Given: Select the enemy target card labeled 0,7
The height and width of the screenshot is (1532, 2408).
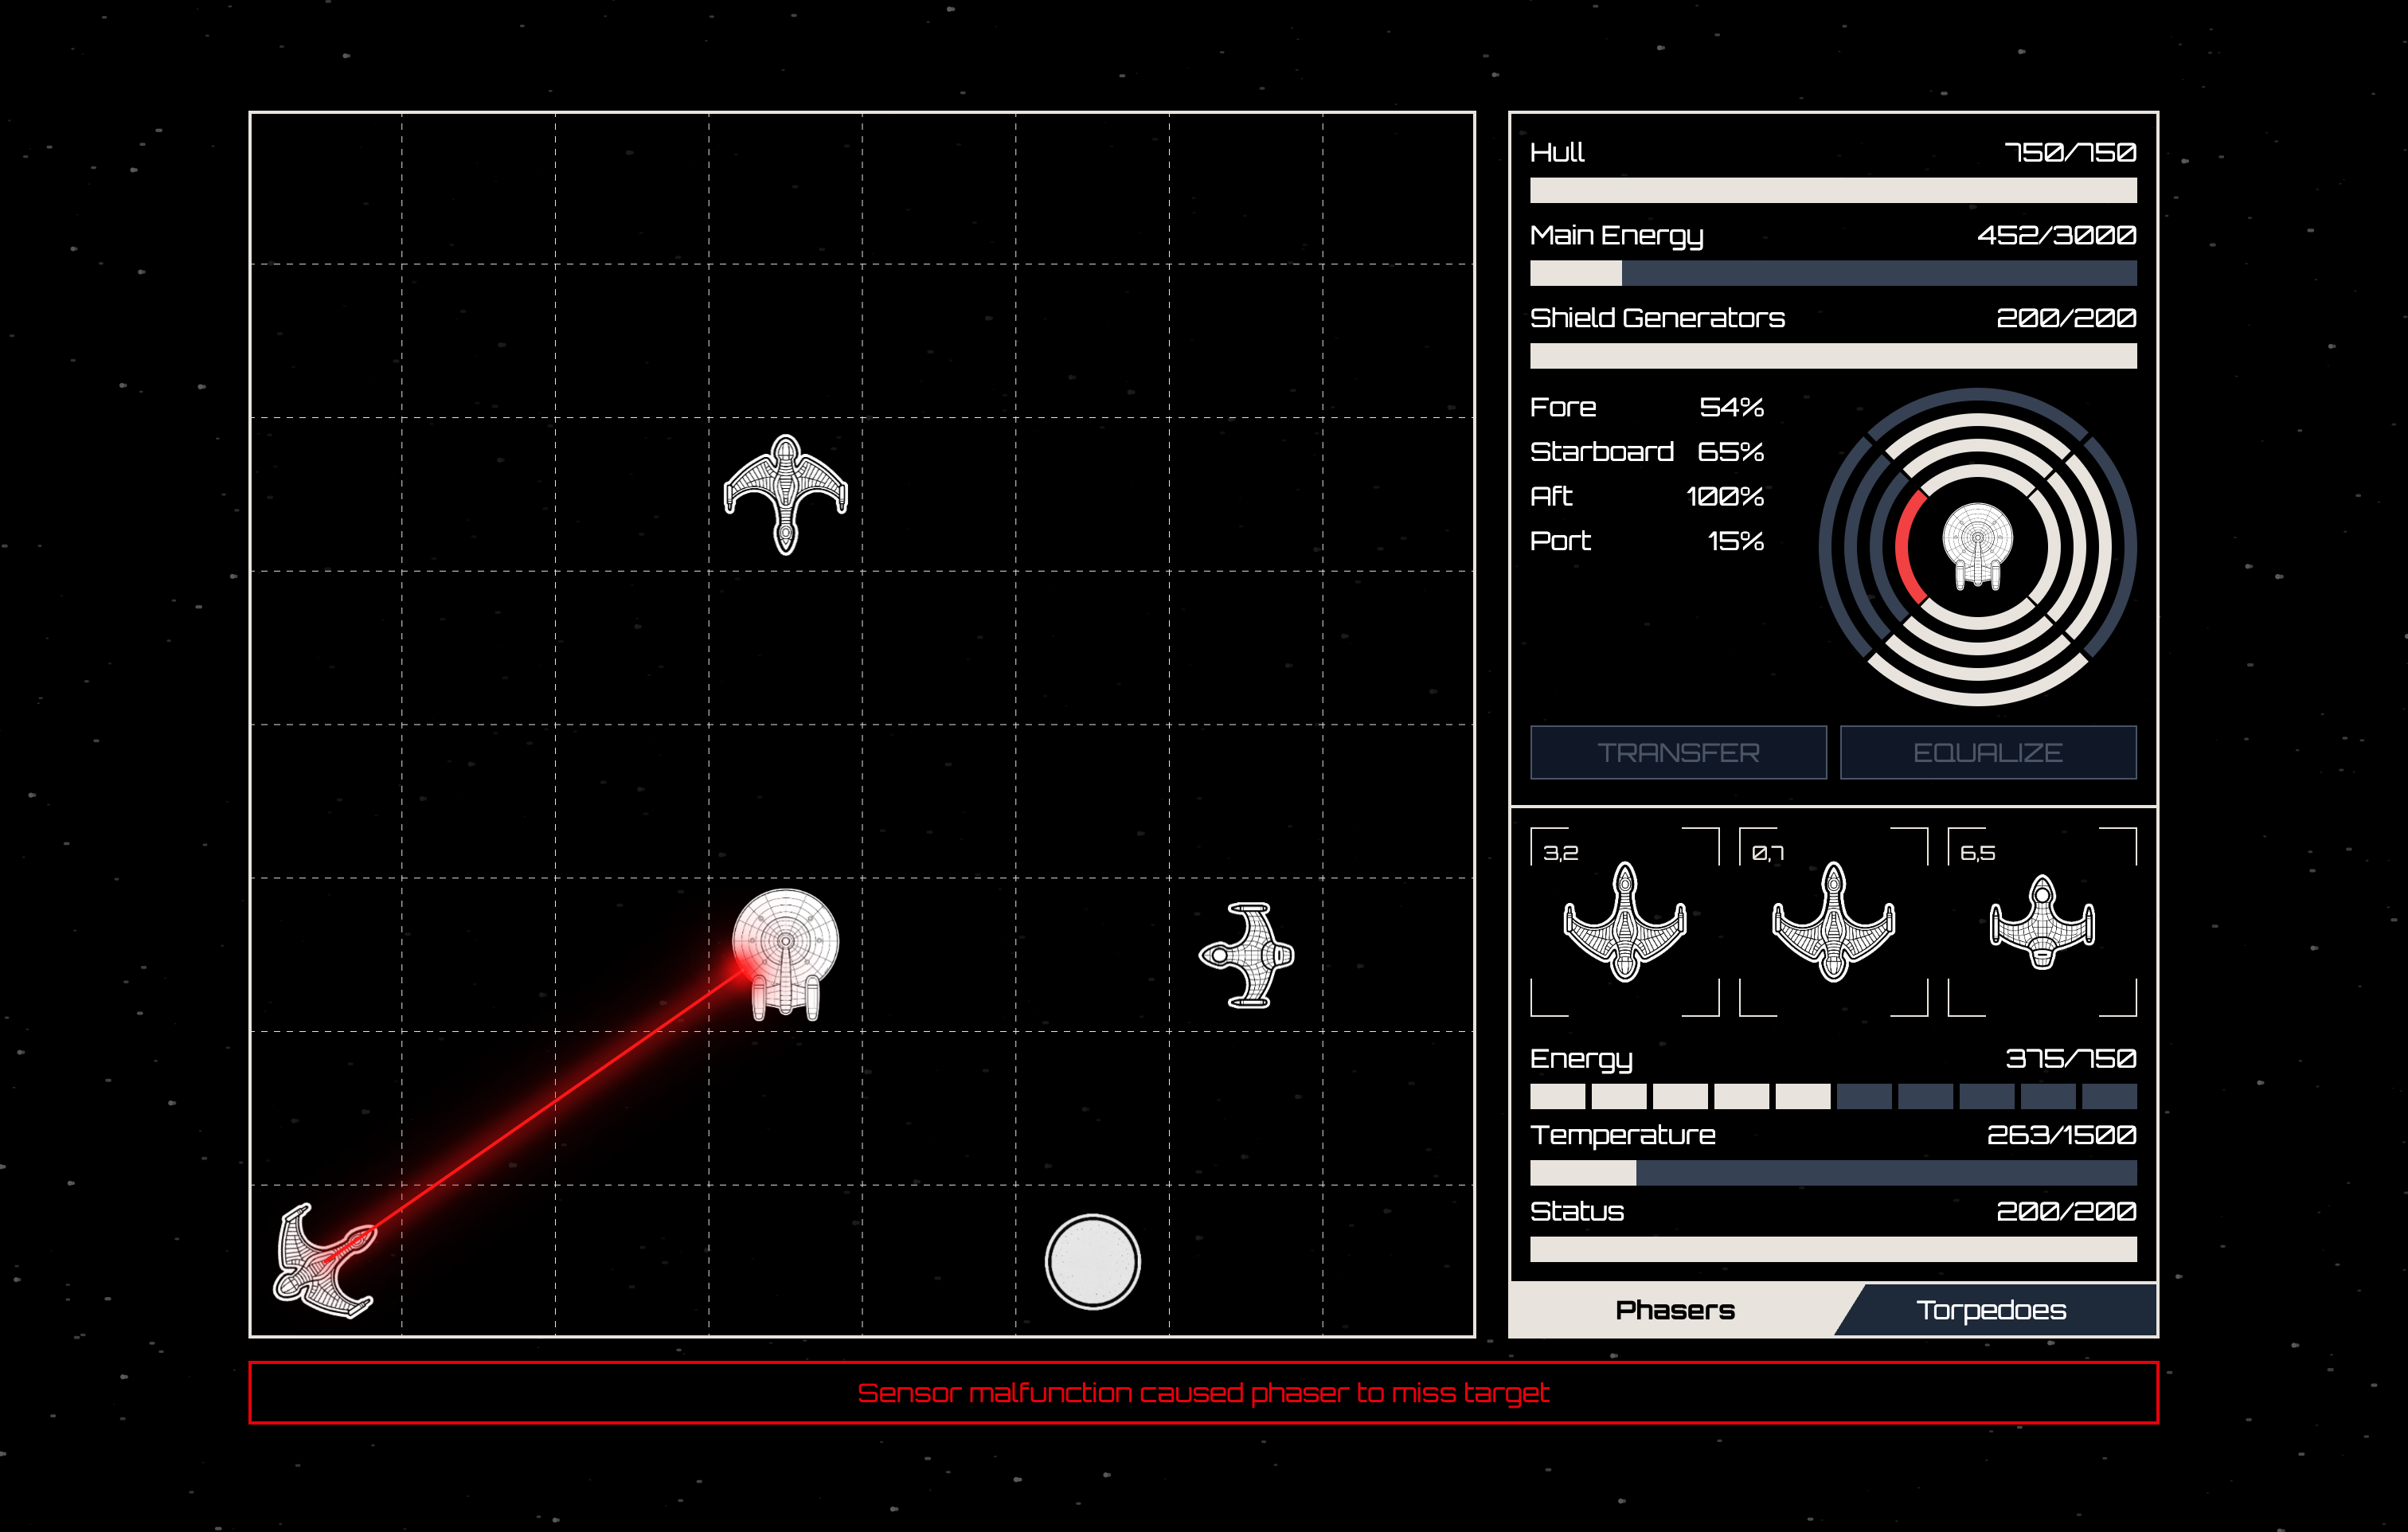Looking at the screenshot, I should [1833, 921].
